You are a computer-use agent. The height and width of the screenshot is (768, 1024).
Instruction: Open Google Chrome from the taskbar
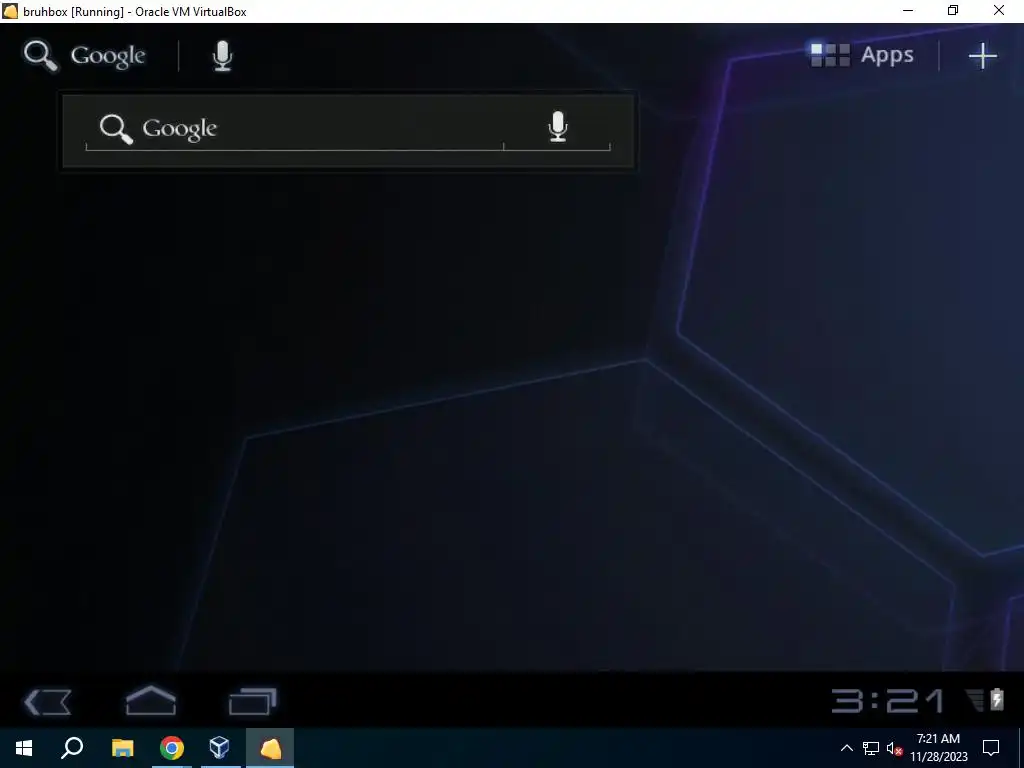coord(172,748)
